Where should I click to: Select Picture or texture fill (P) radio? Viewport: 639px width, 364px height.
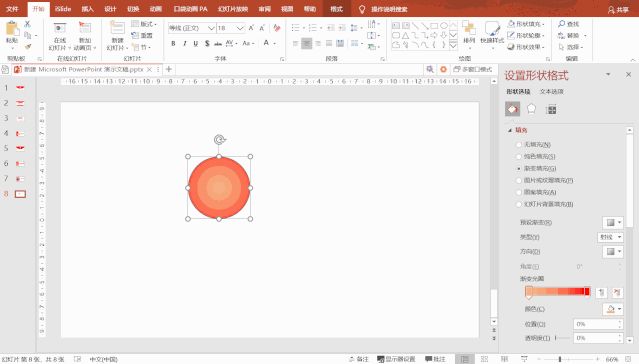point(519,180)
